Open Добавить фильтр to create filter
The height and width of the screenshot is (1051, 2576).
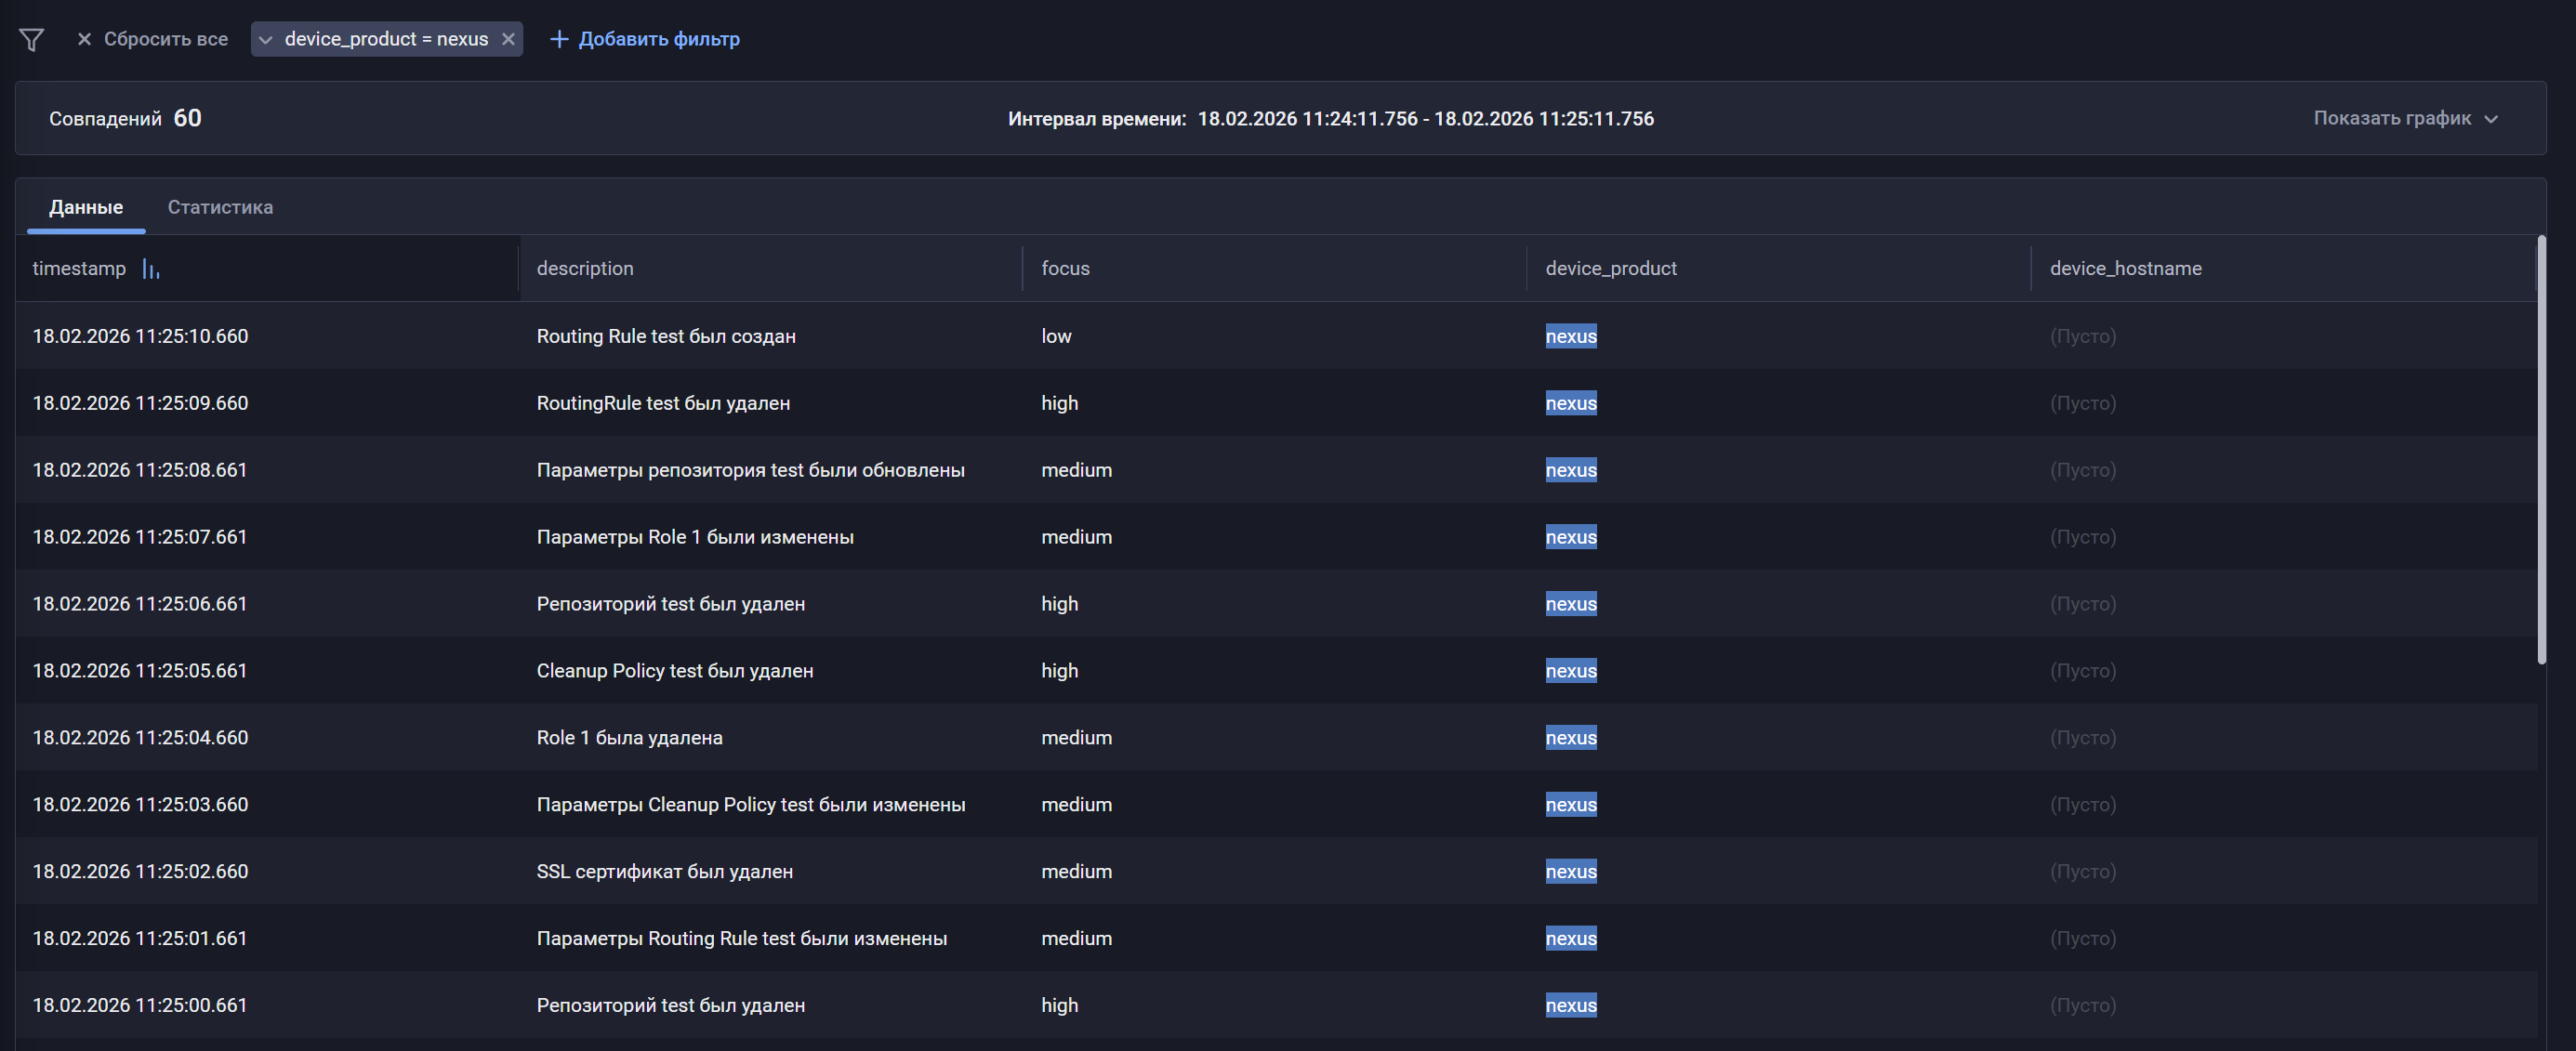point(658,38)
